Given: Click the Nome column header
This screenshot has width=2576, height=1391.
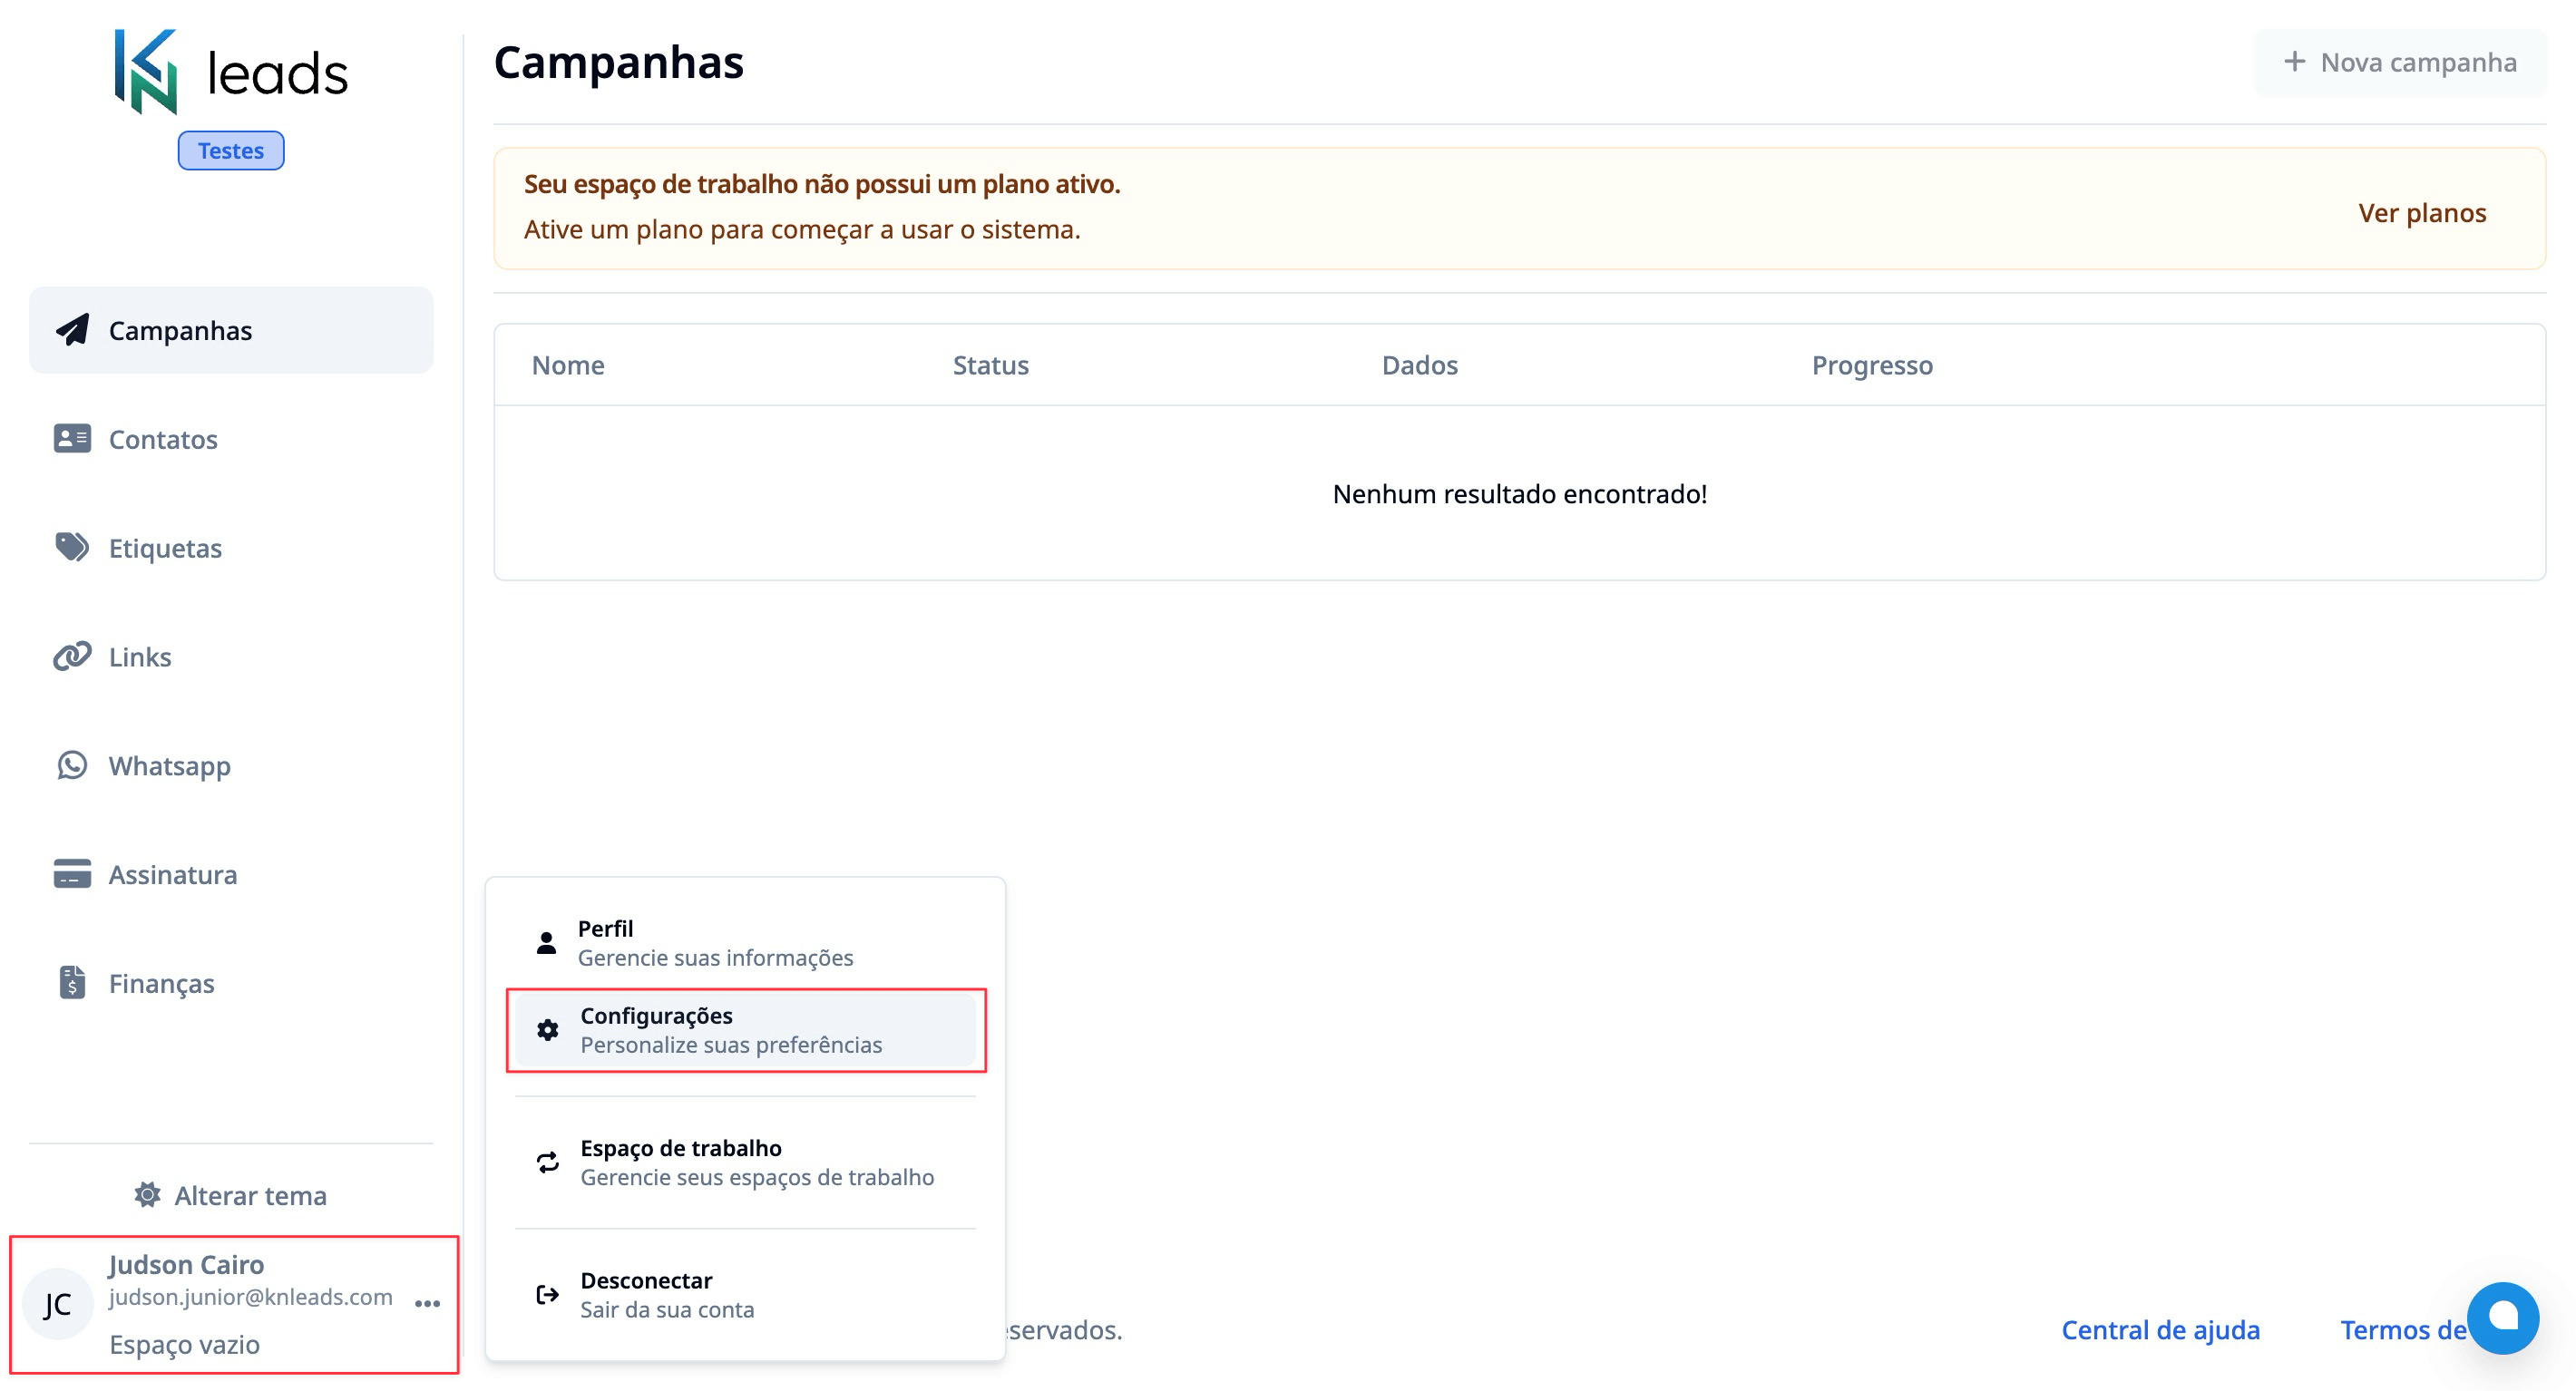Looking at the screenshot, I should pyautogui.click(x=567, y=365).
